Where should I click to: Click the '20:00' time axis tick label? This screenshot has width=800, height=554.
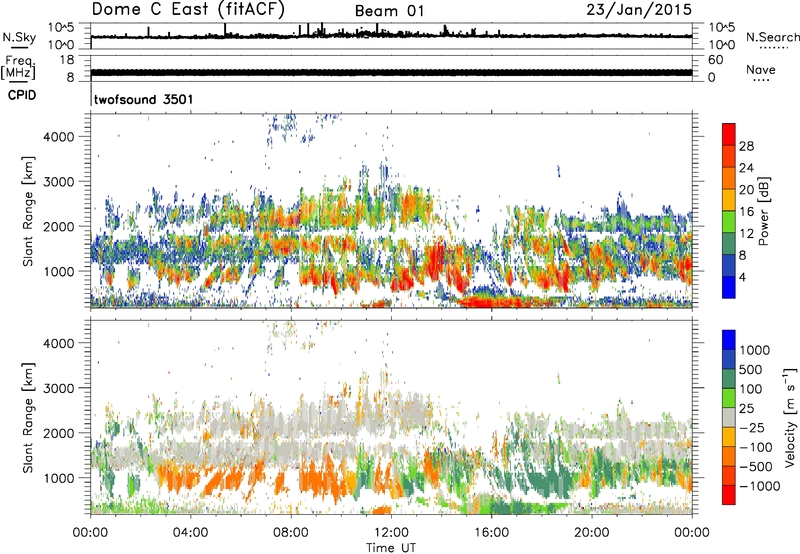coord(591,532)
